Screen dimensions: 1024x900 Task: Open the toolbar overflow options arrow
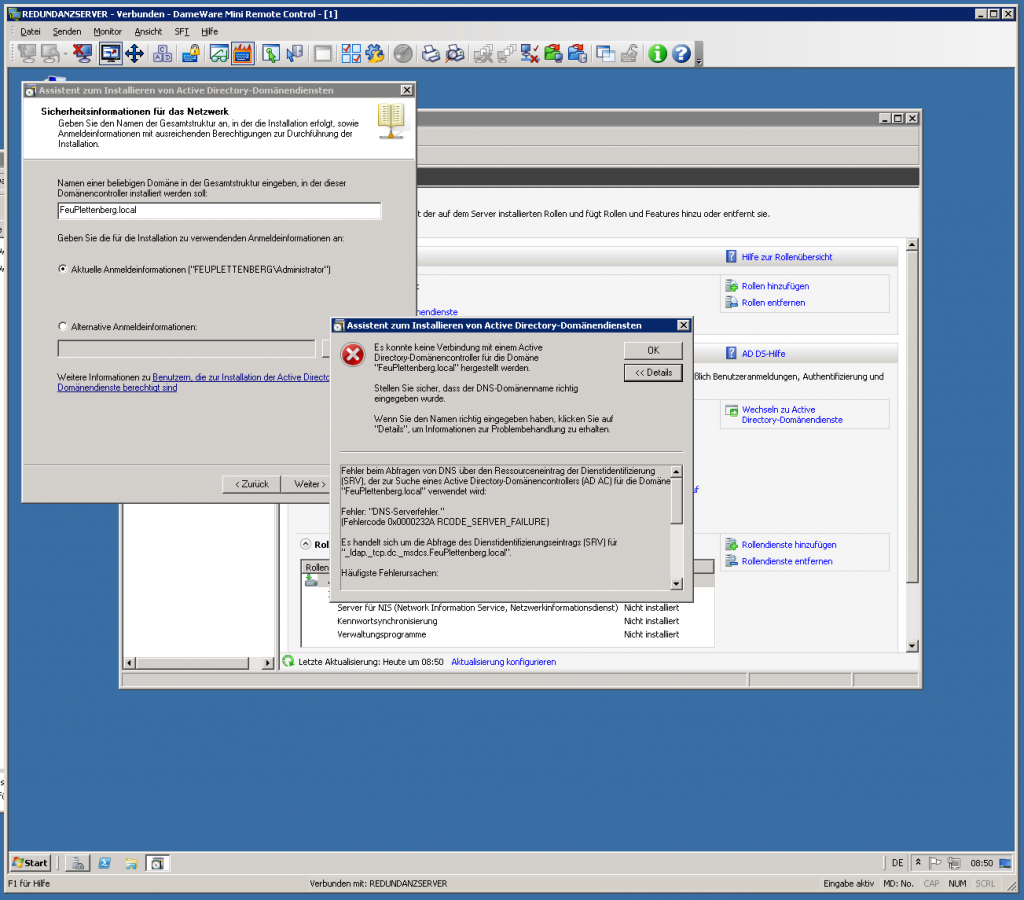point(699,61)
